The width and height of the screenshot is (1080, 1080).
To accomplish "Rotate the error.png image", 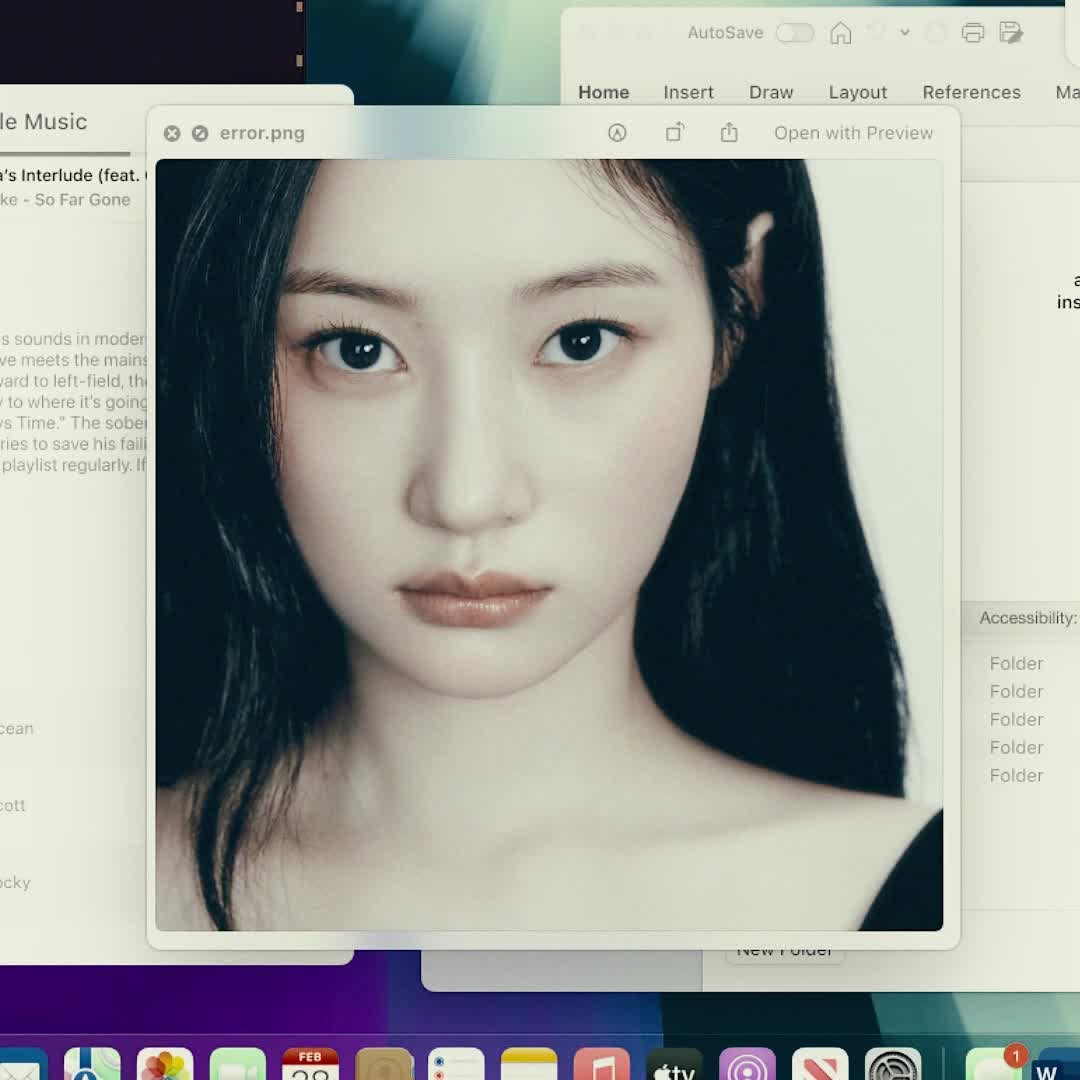I will (675, 133).
